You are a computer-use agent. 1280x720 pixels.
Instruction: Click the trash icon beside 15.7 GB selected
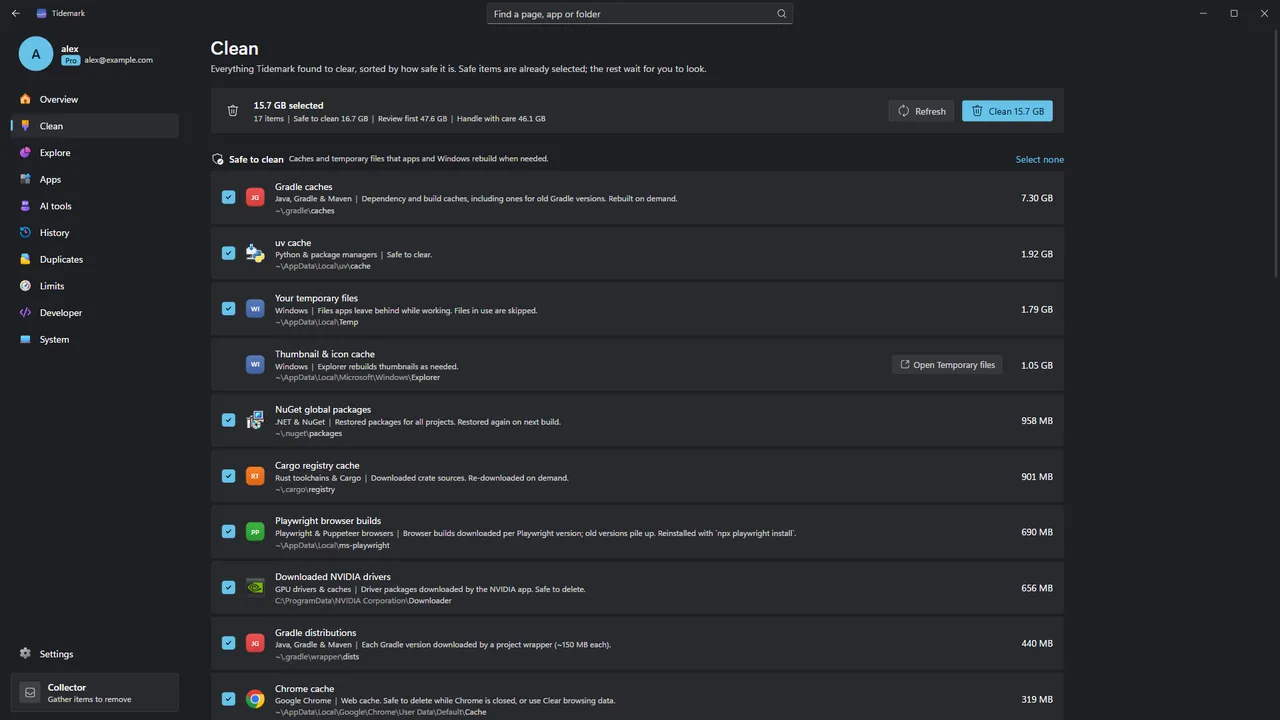click(233, 111)
